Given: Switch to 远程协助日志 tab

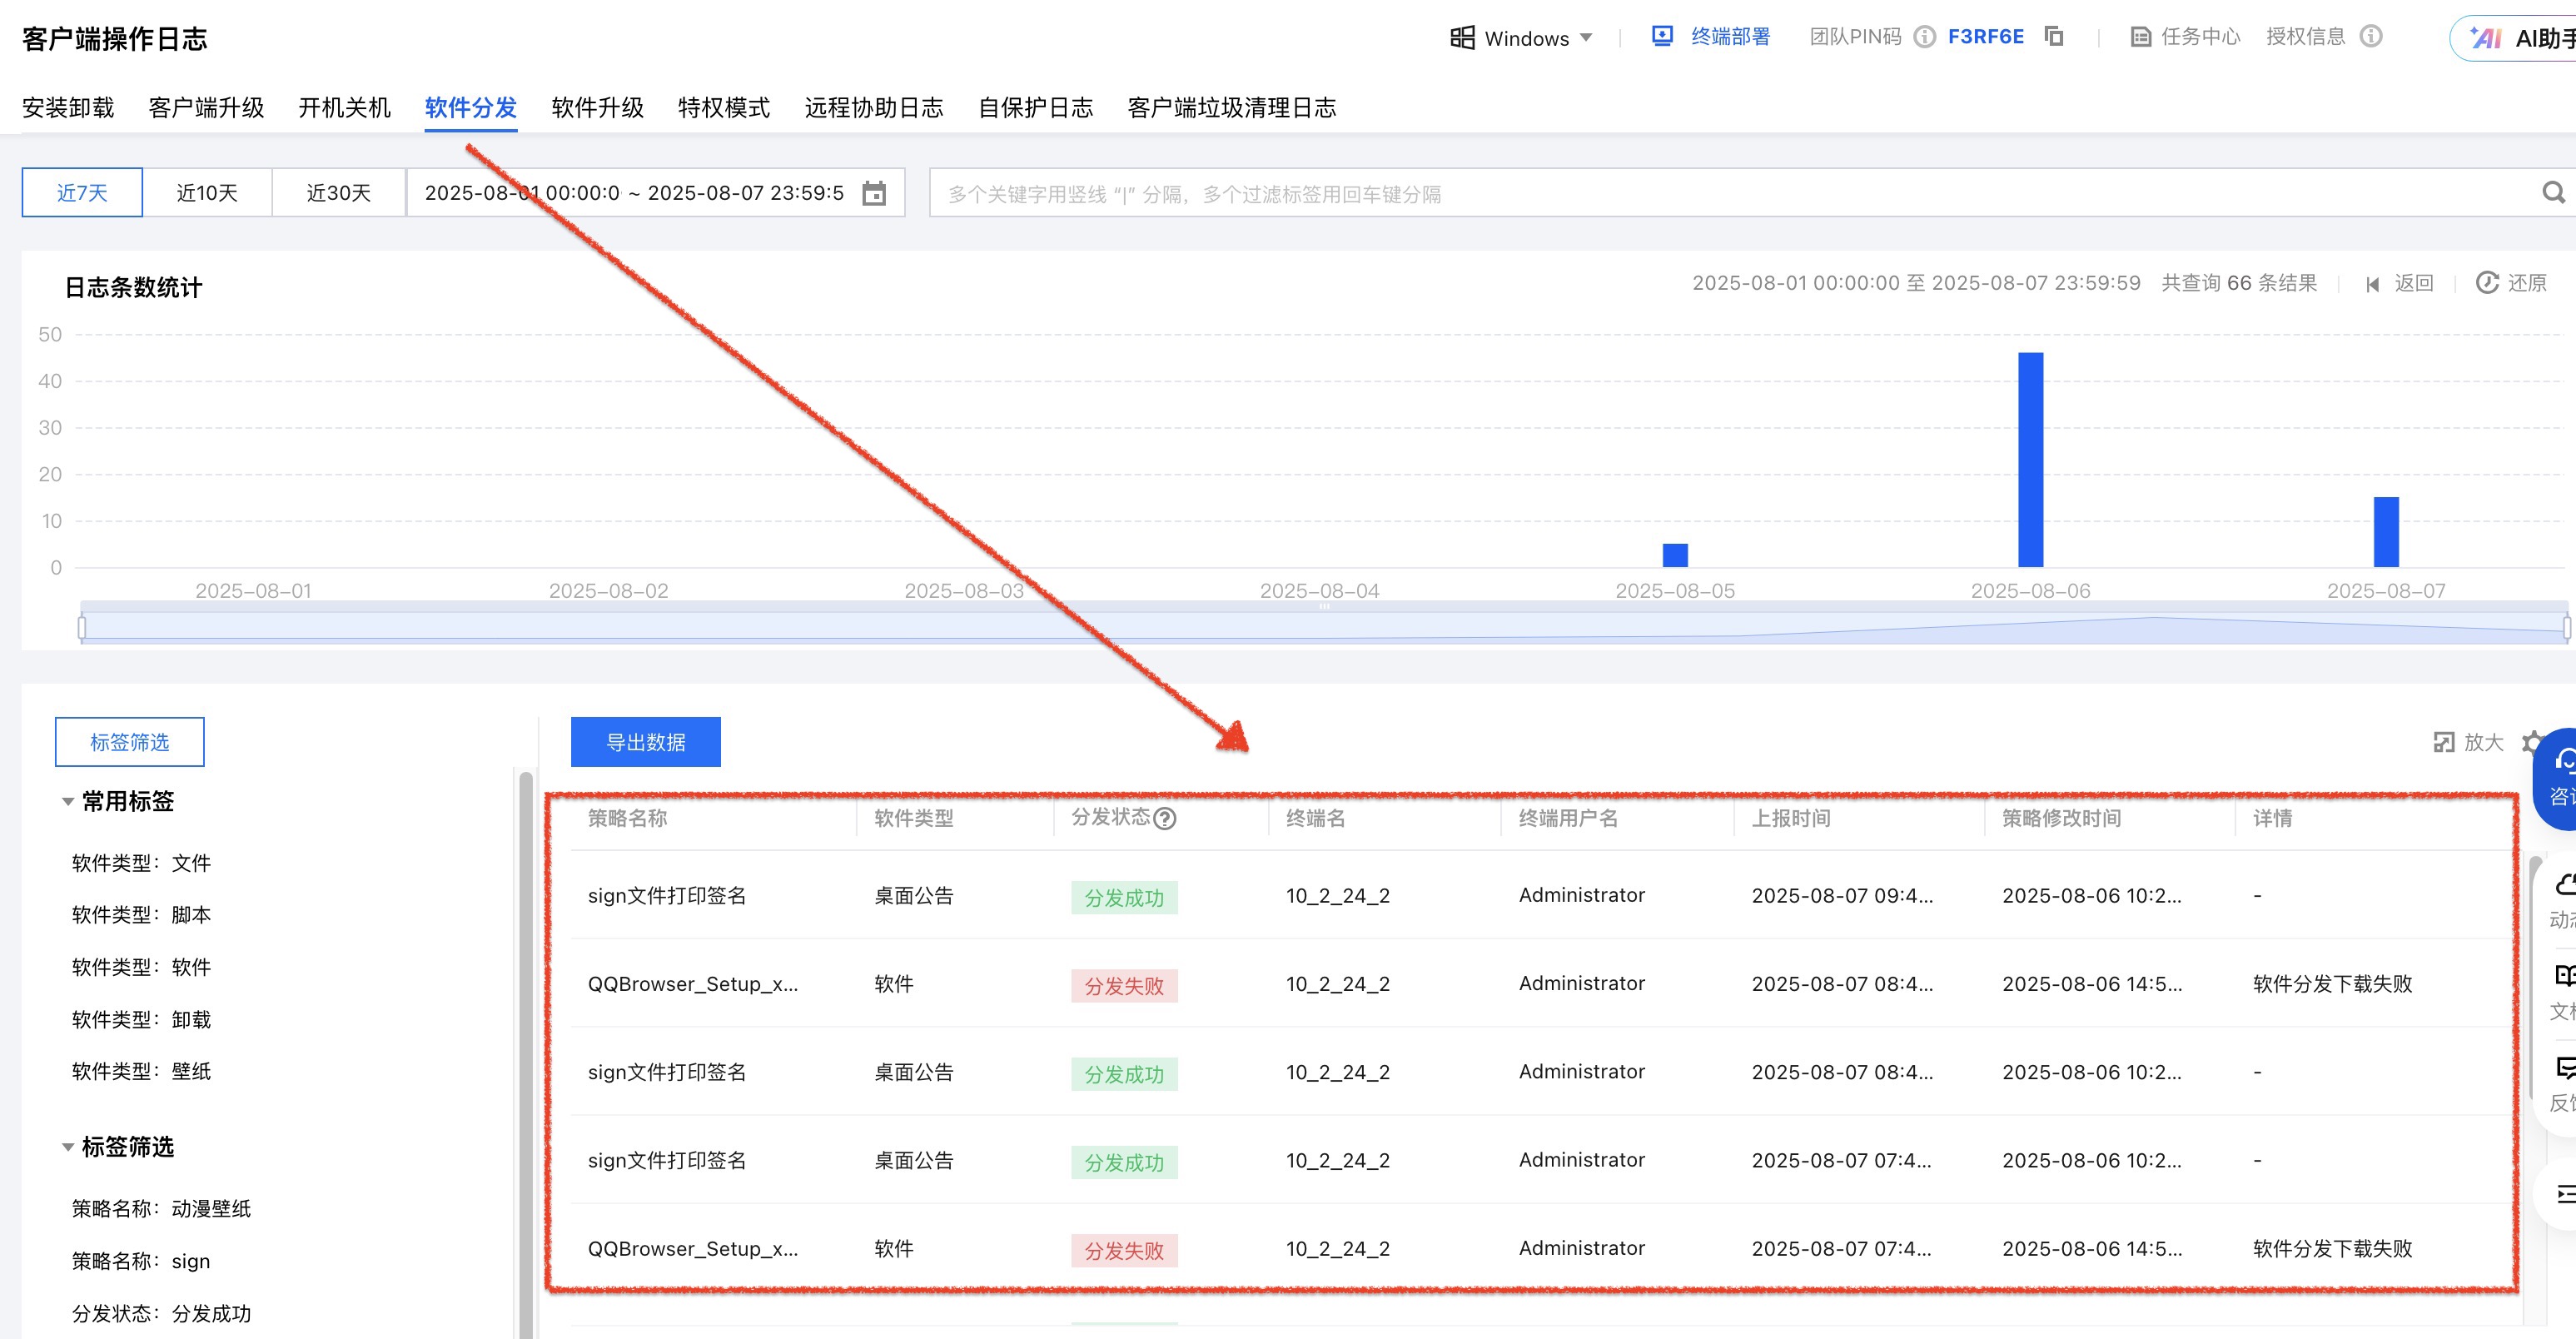Looking at the screenshot, I should (x=873, y=107).
